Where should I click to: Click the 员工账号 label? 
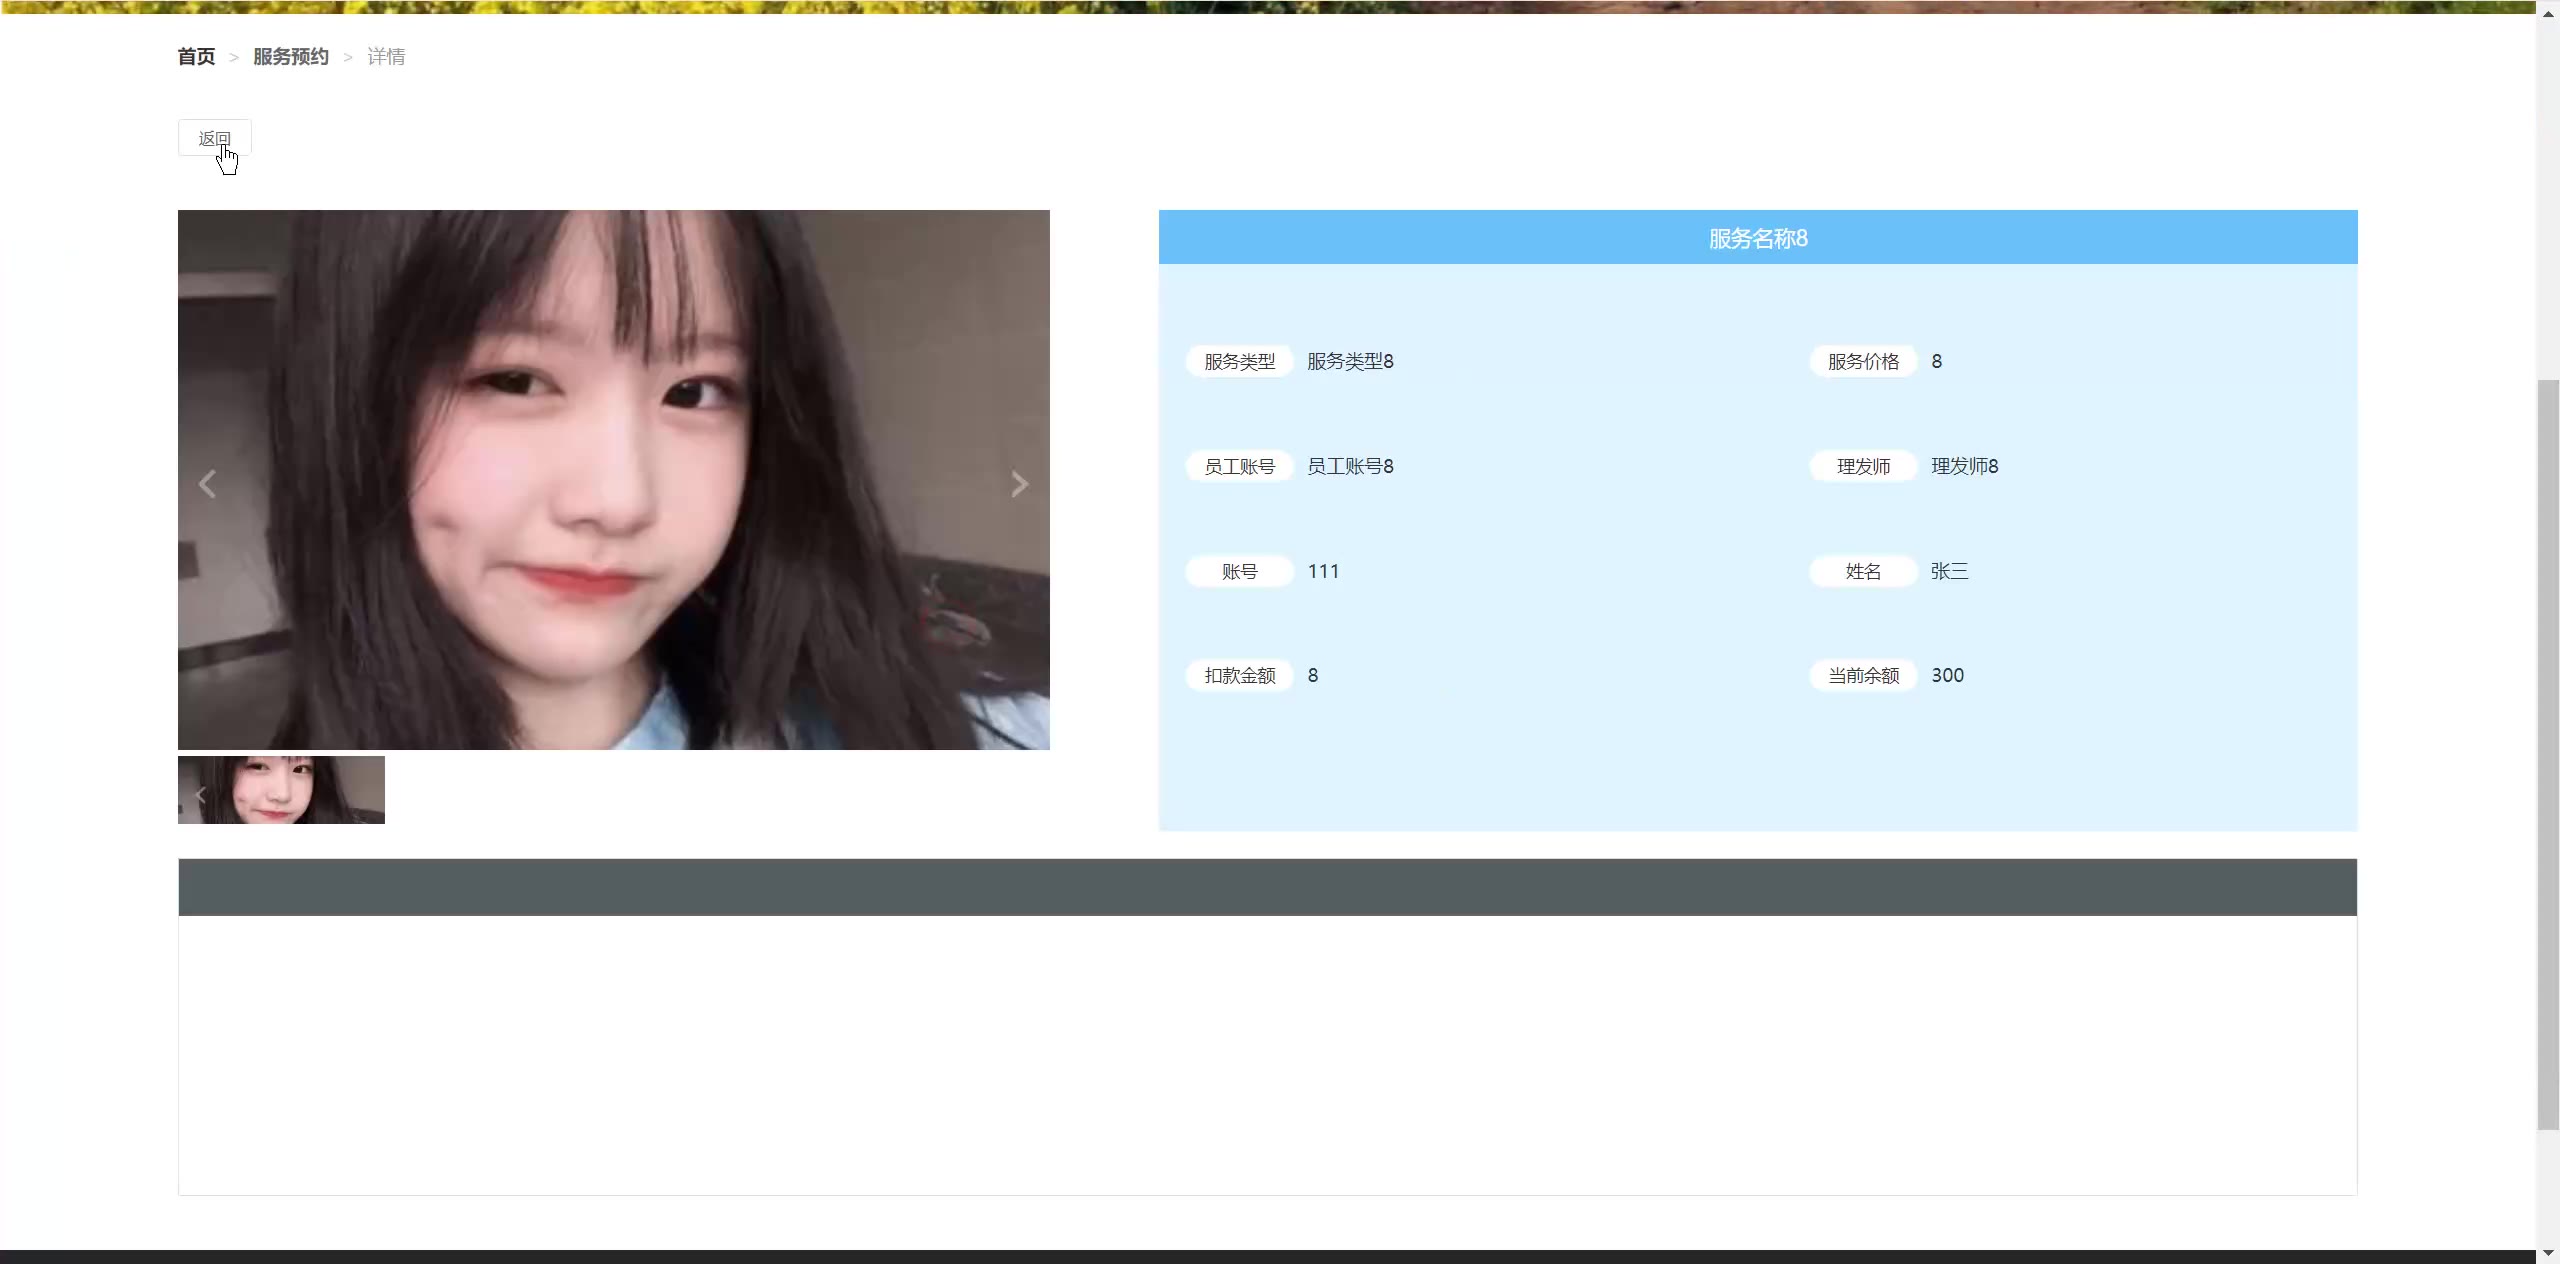click(1239, 467)
